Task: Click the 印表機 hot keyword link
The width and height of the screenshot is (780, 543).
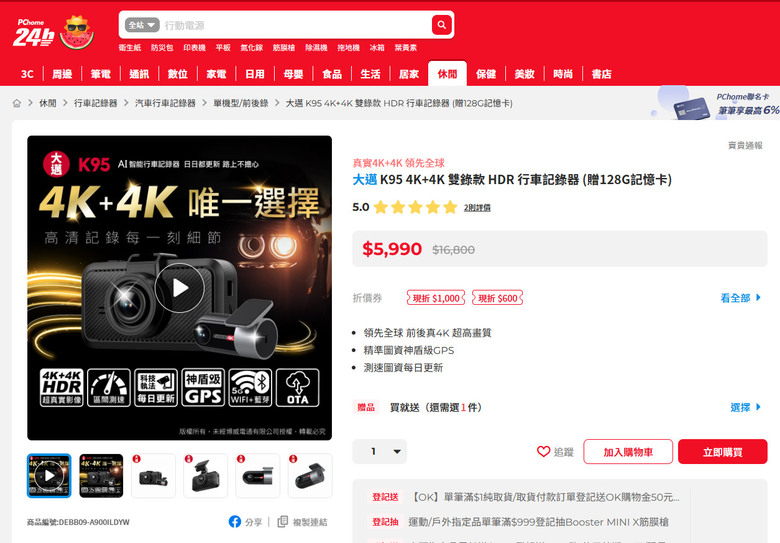Action: (x=195, y=48)
